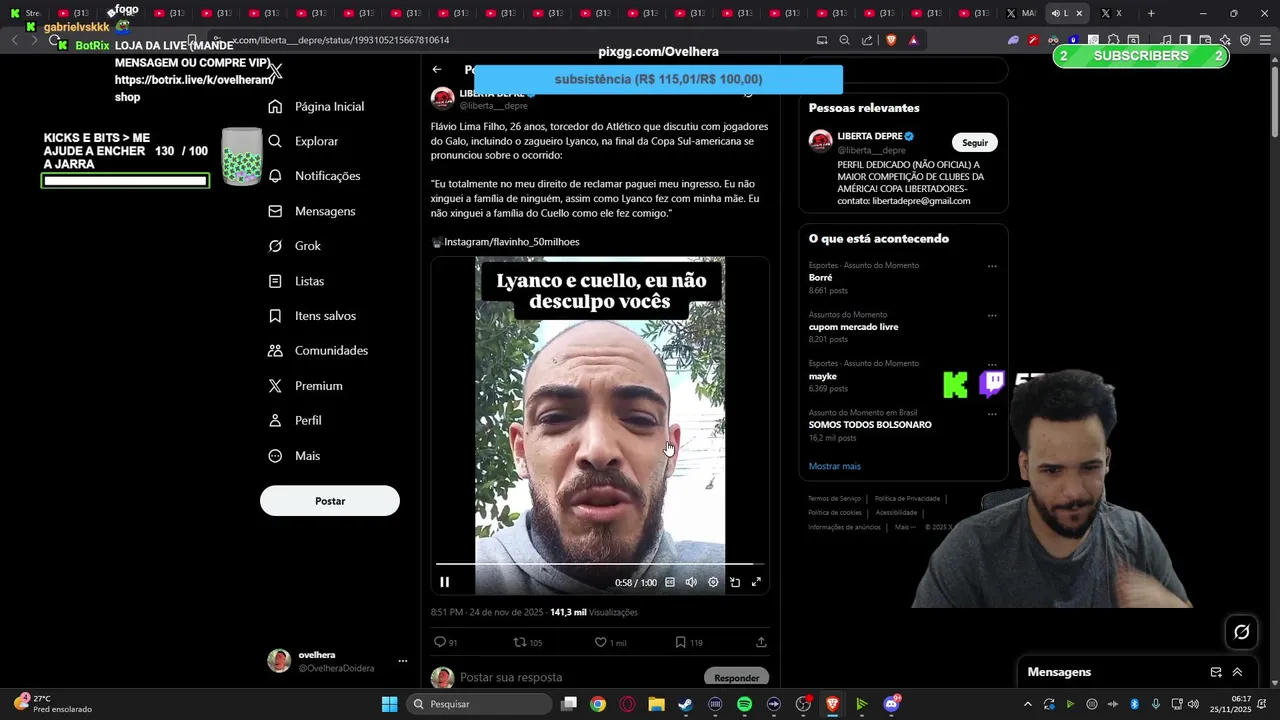Show hidden system tray icons chevron
Viewport: 1280px width, 720px height.
1028,704
